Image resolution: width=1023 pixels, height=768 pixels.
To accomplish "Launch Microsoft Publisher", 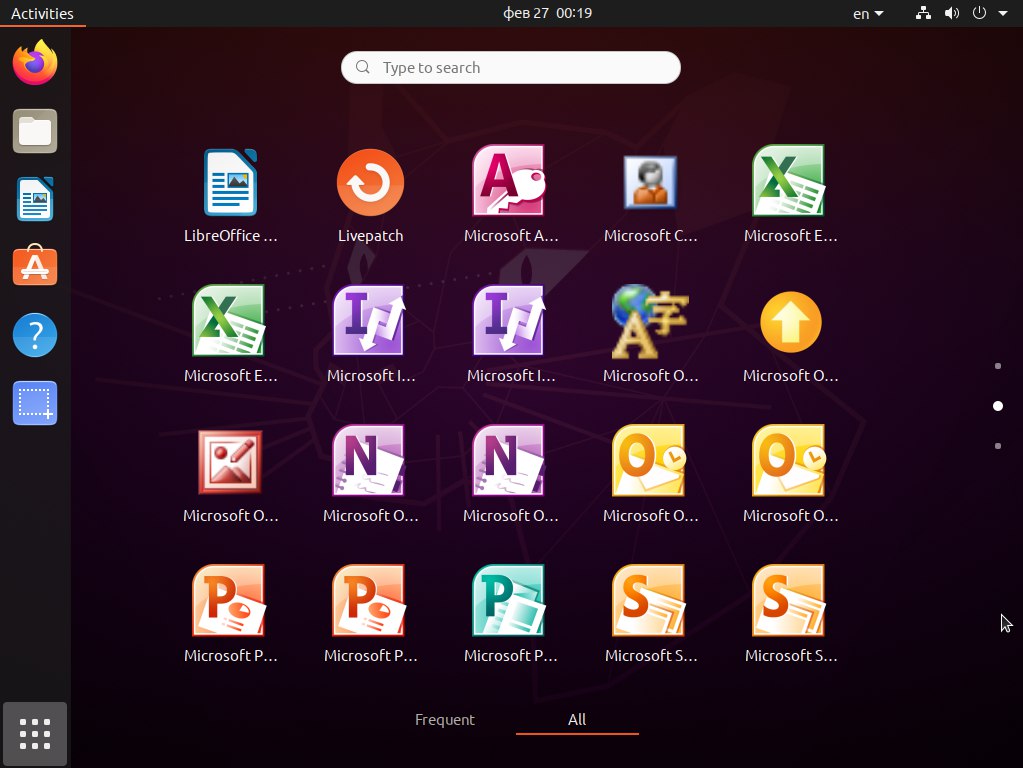I will [x=510, y=600].
